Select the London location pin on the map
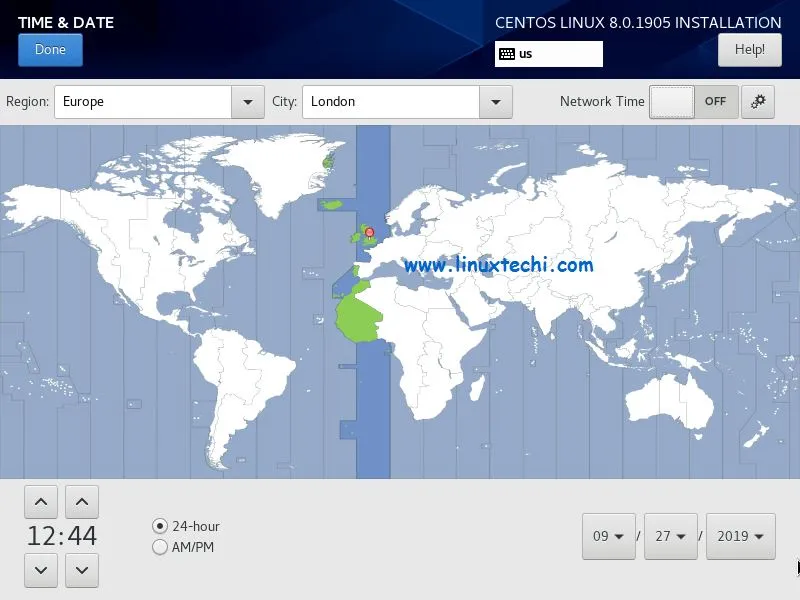This screenshot has width=800, height=600. pos(370,231)
